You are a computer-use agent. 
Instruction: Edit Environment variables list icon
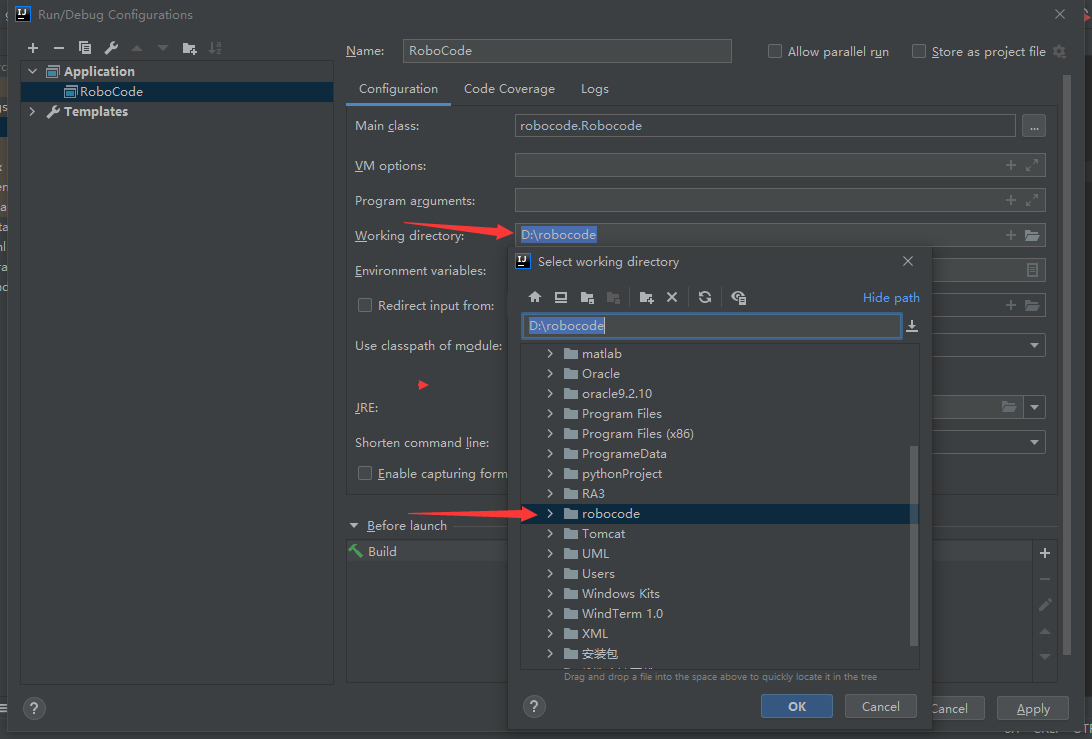pyautogui.click(x=1032, y=270)
